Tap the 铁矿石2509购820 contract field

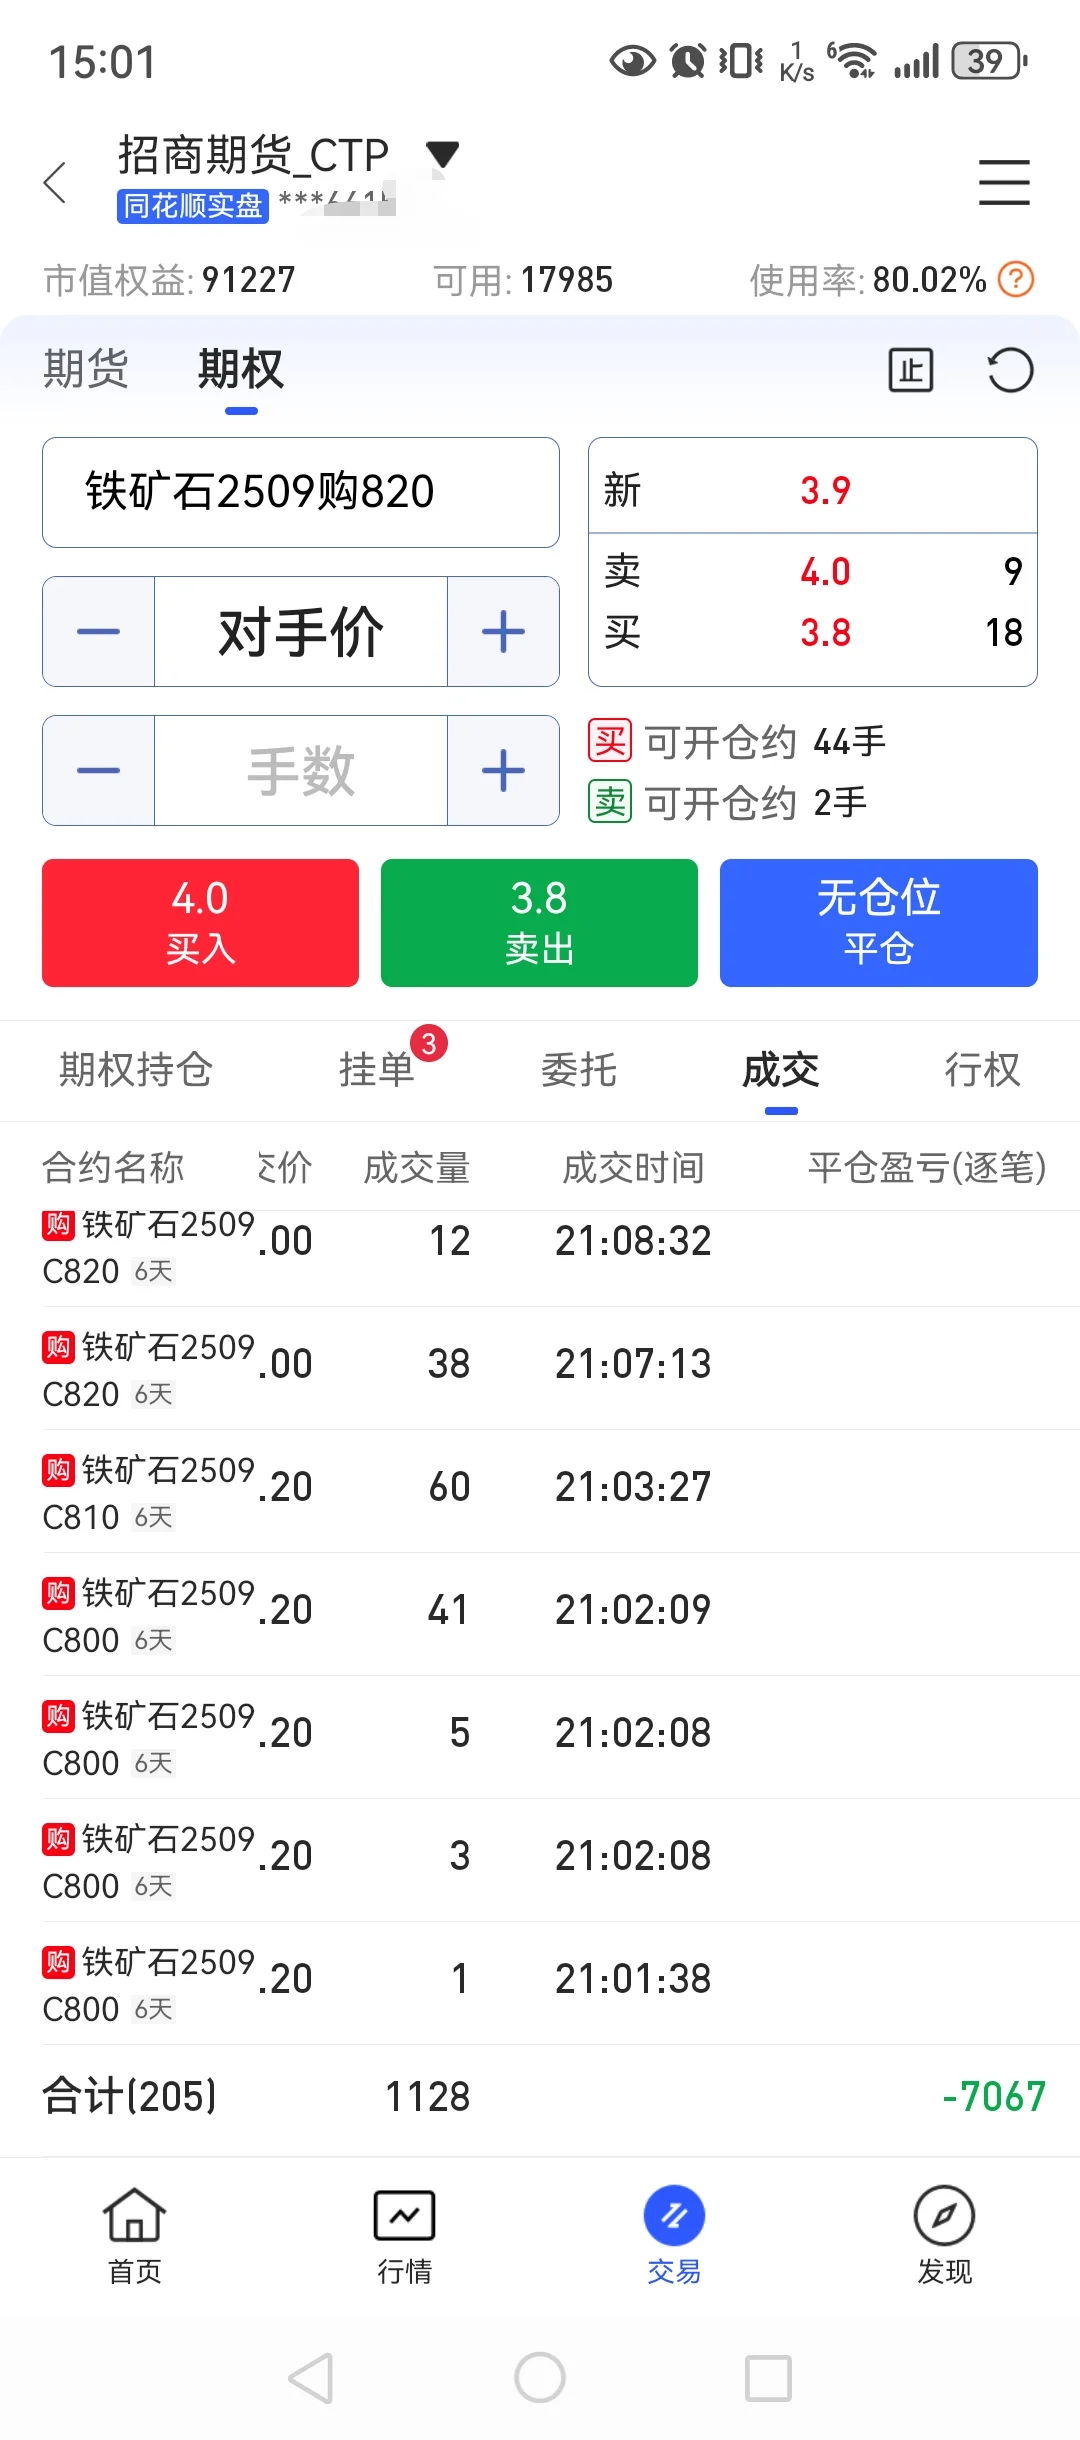[x=301, y=492]
